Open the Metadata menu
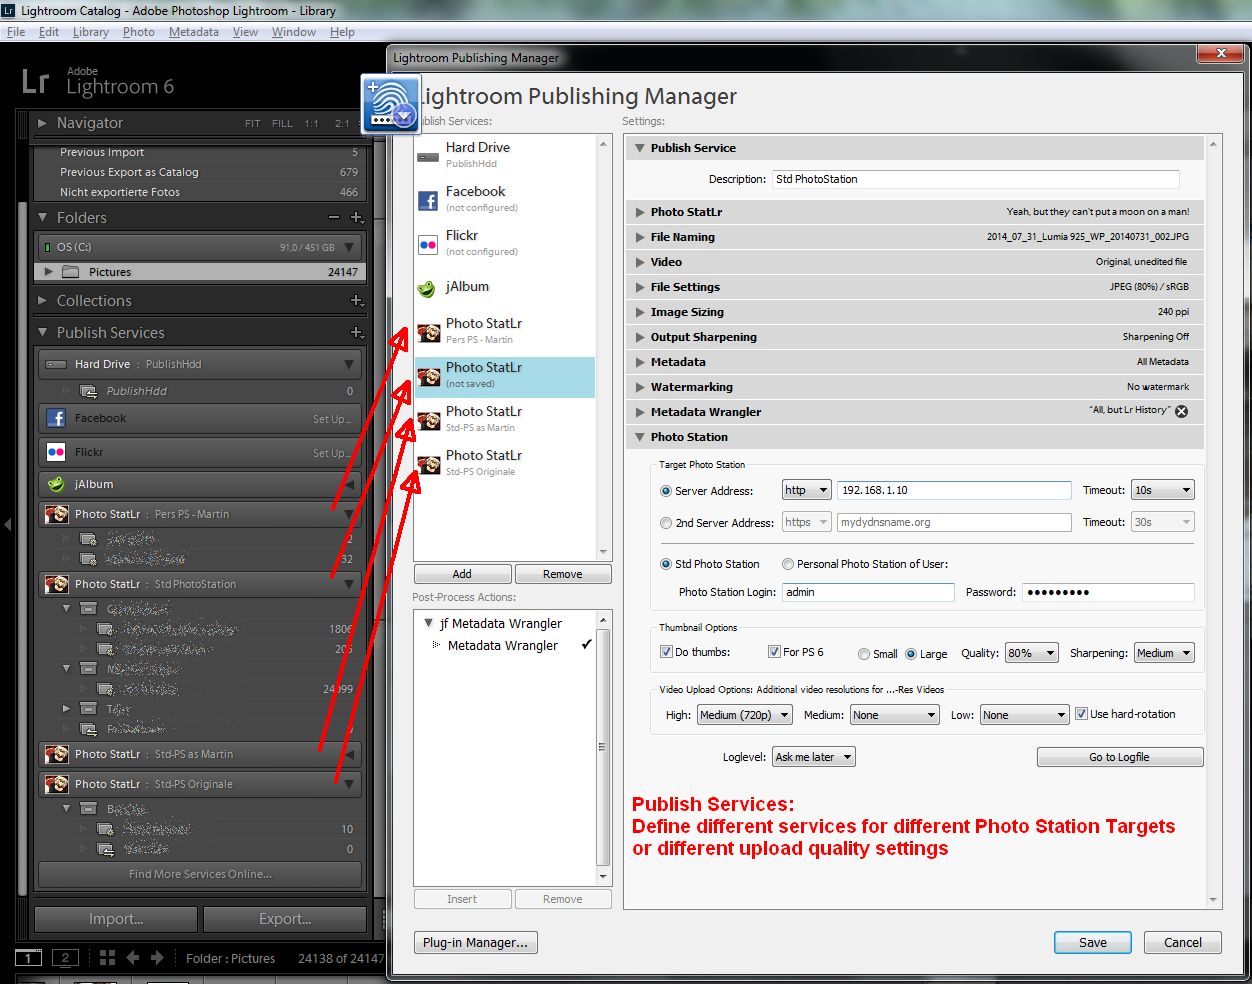This screenshot has height=984, width=1252. pos(193,32)
